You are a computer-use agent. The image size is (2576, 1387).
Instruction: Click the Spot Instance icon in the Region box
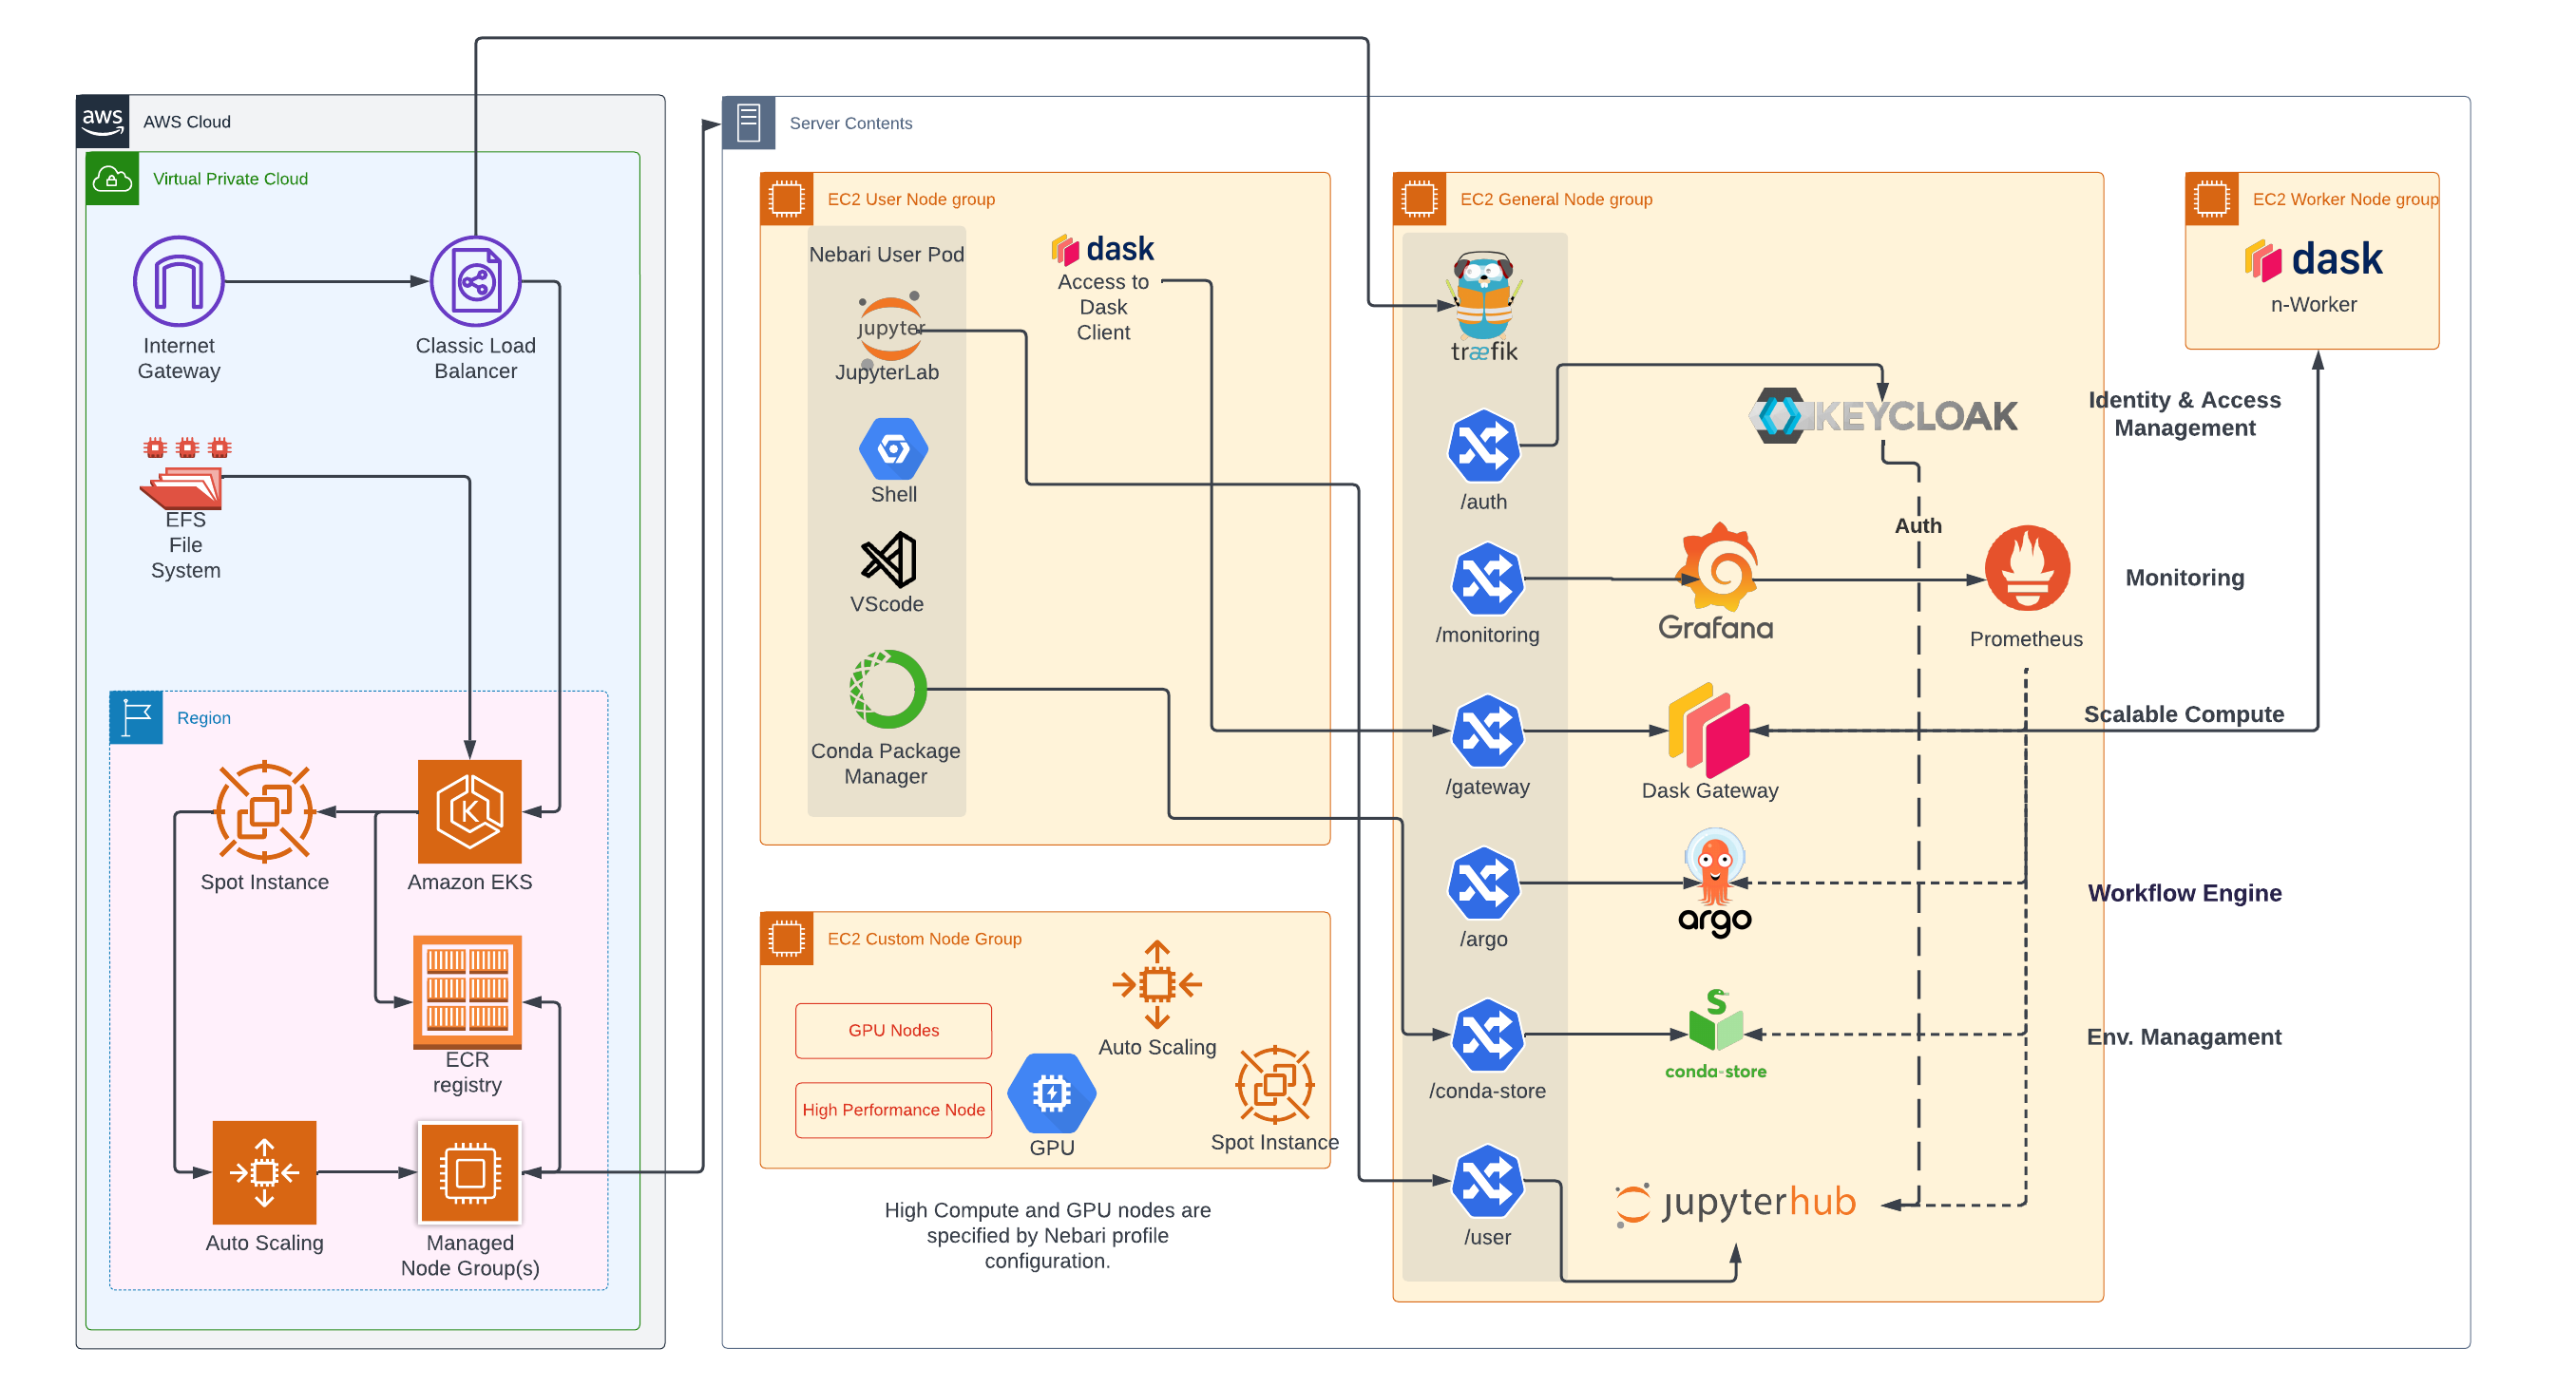pyautogui.click(x=263, y=812)
